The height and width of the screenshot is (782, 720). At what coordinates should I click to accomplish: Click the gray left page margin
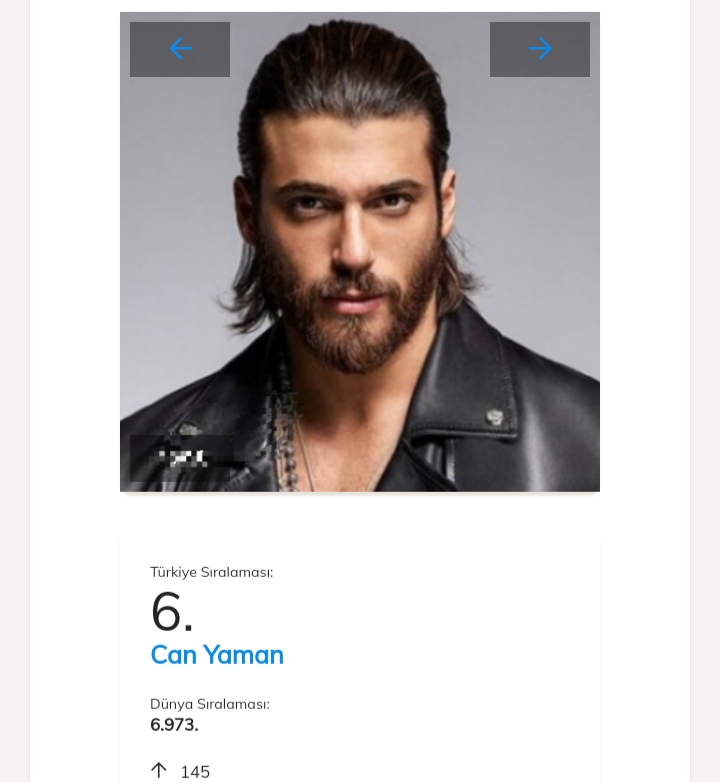(x=14, y=400)
